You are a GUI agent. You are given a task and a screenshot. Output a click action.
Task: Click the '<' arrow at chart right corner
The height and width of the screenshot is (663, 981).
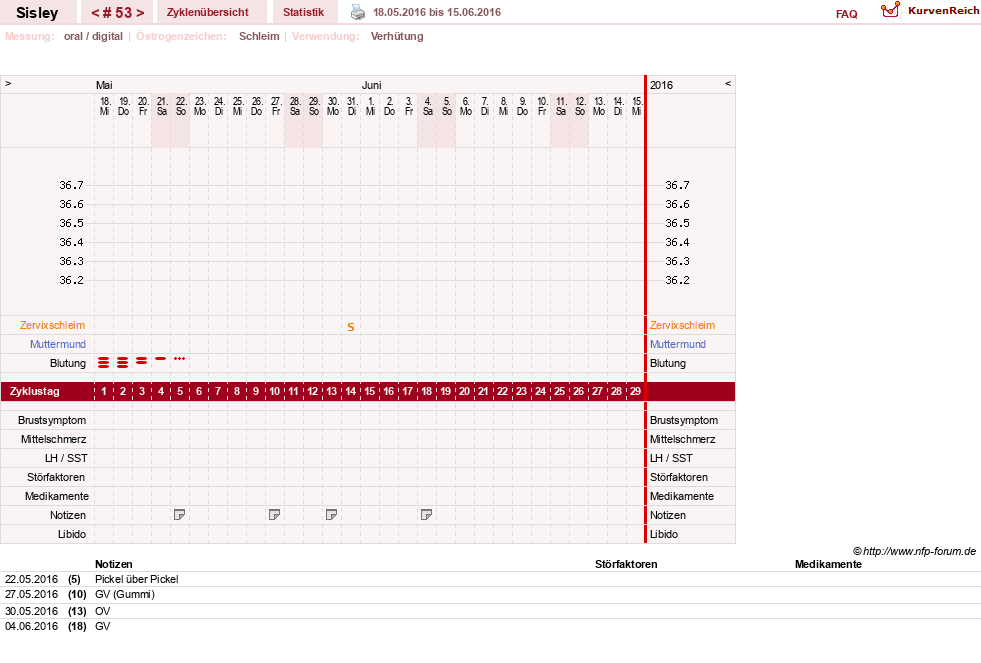click(728, 83)
